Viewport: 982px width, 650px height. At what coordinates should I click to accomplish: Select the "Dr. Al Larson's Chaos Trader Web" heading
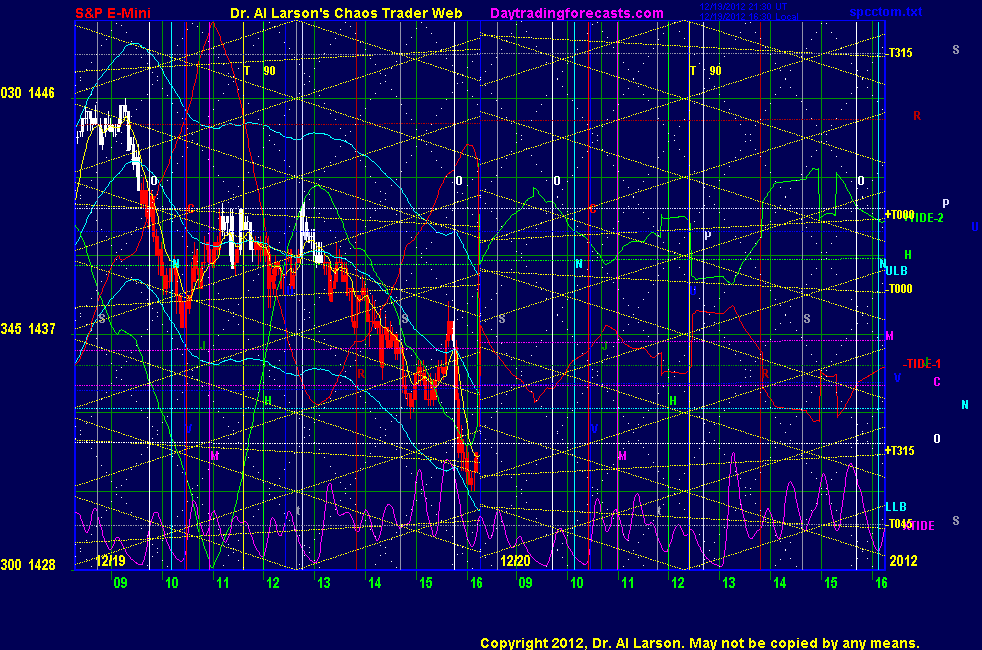(x=346, y=13)
